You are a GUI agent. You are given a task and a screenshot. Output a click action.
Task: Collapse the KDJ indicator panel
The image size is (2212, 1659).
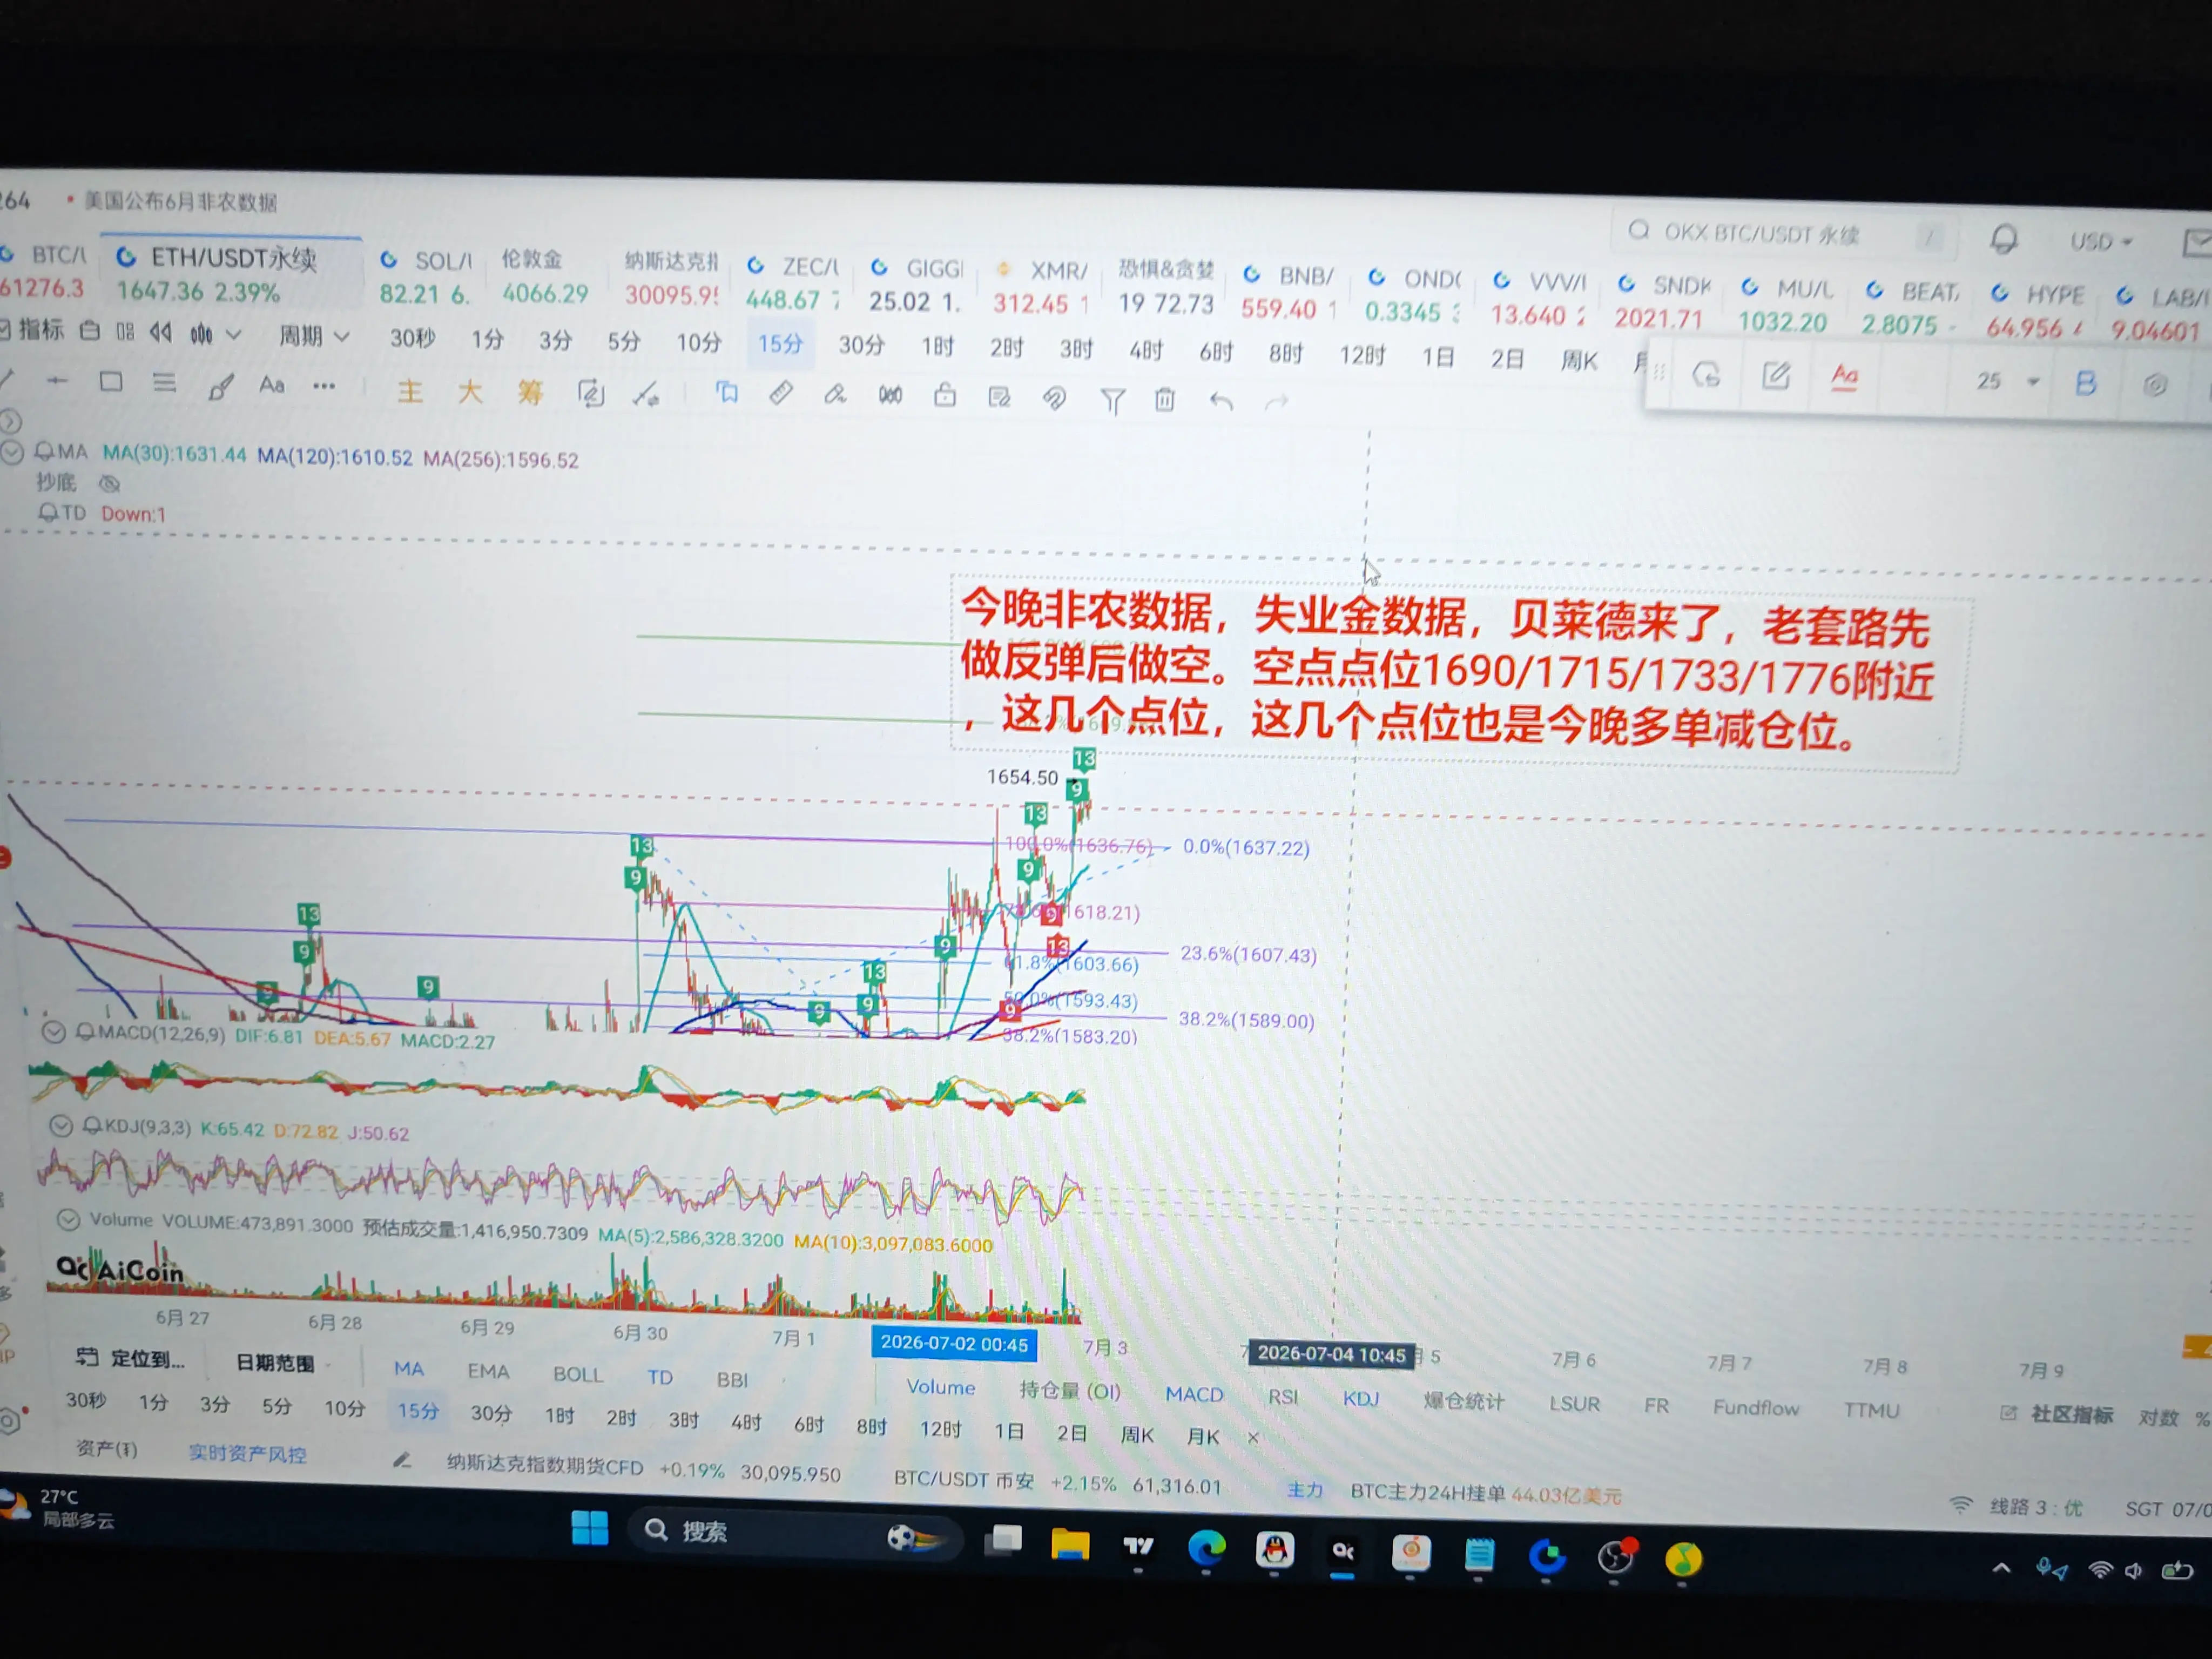click(61, 1126)
